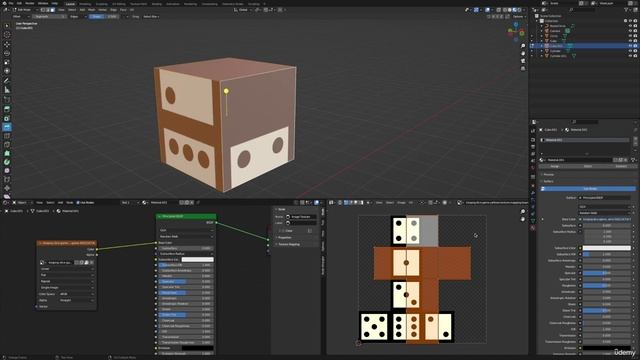Open the Render properties tab

tap(533, 140)
